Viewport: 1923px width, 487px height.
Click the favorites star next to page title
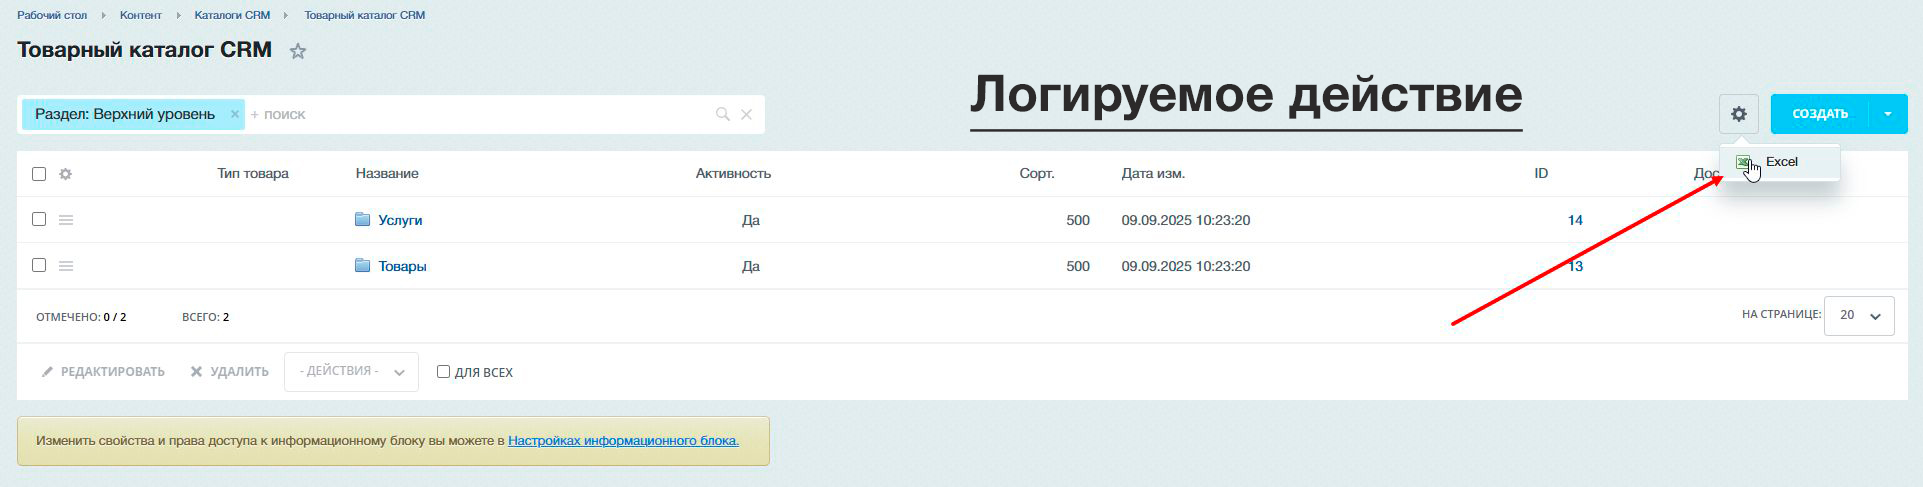tap(297, 52)
